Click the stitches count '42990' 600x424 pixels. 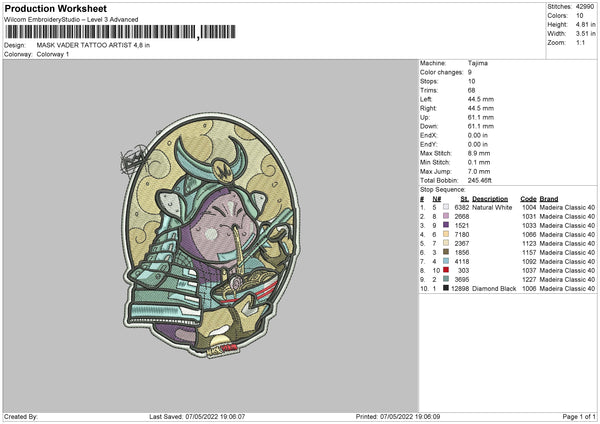[x=585, y=7]
